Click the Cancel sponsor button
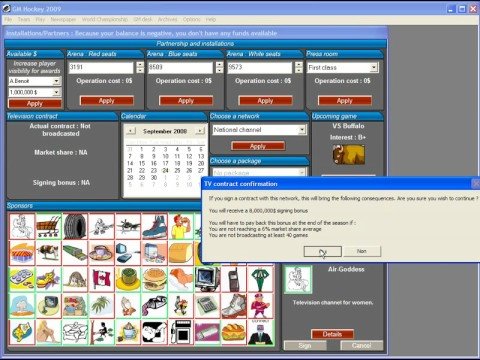The height and width of the screenshot is (360, 480). point(362,346)
